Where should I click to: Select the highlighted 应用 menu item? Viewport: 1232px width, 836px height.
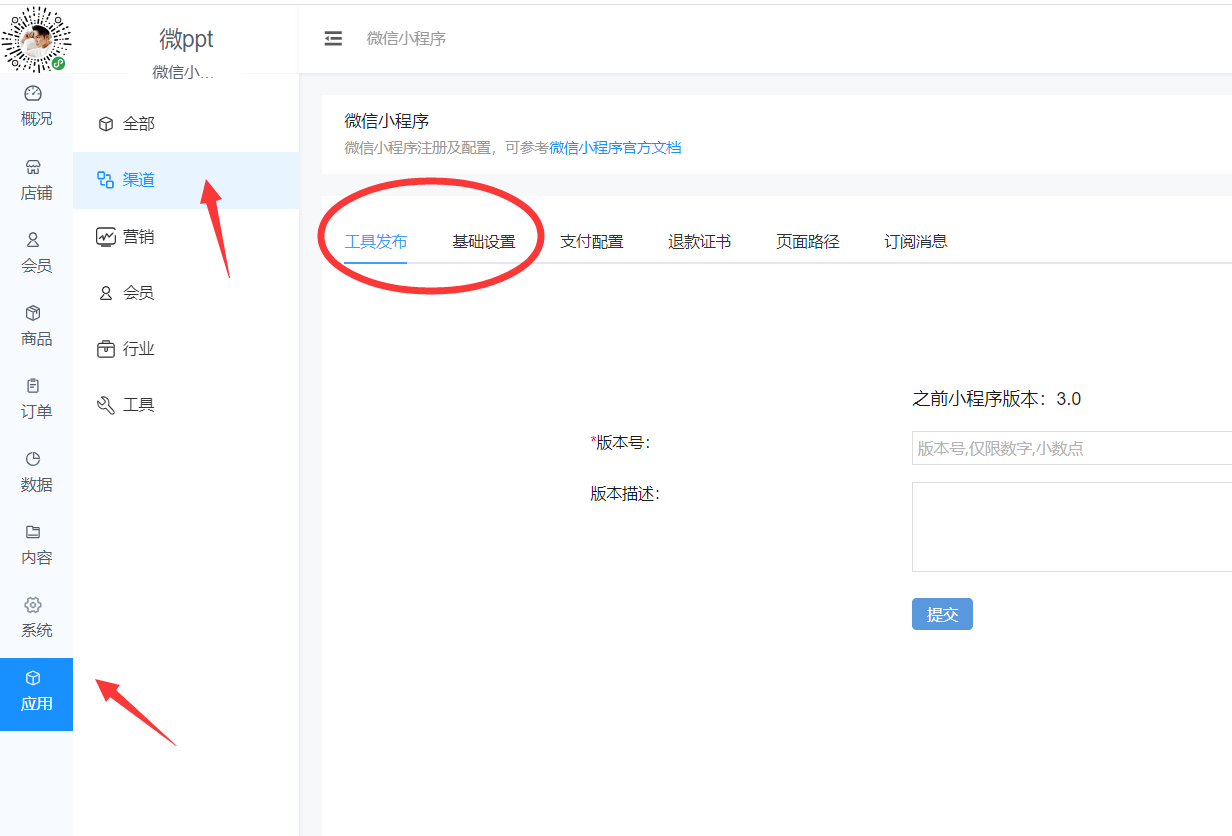36,694
